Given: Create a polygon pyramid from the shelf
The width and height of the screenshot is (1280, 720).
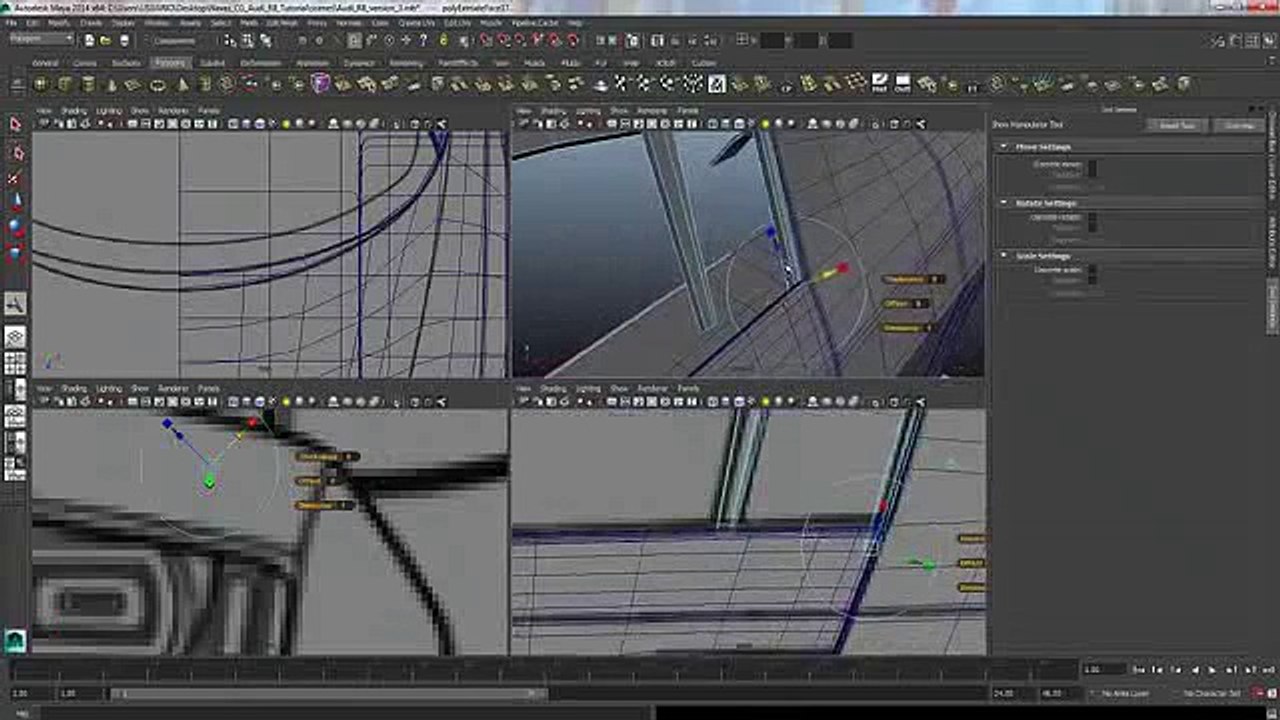Looking at the screenshot, I should pyautogui.click(x=182, y=85).
